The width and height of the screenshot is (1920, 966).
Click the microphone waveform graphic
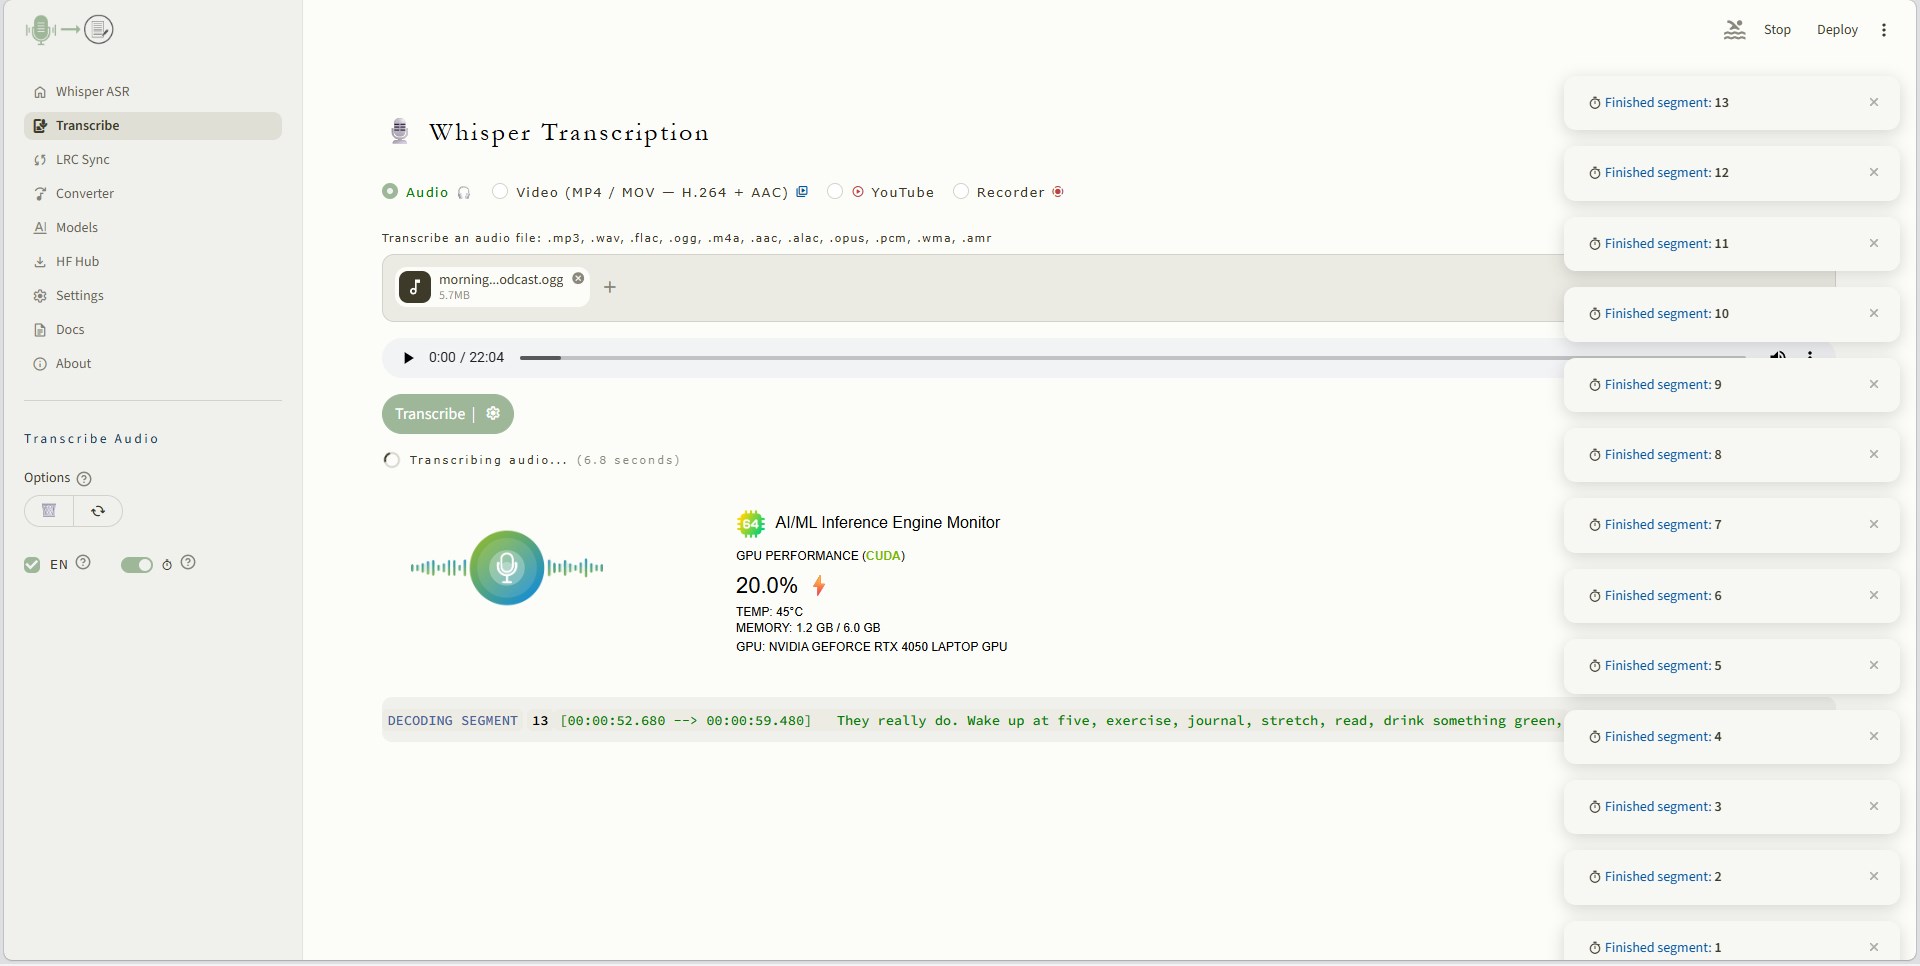pyautogui.click(x=507, y=568)
